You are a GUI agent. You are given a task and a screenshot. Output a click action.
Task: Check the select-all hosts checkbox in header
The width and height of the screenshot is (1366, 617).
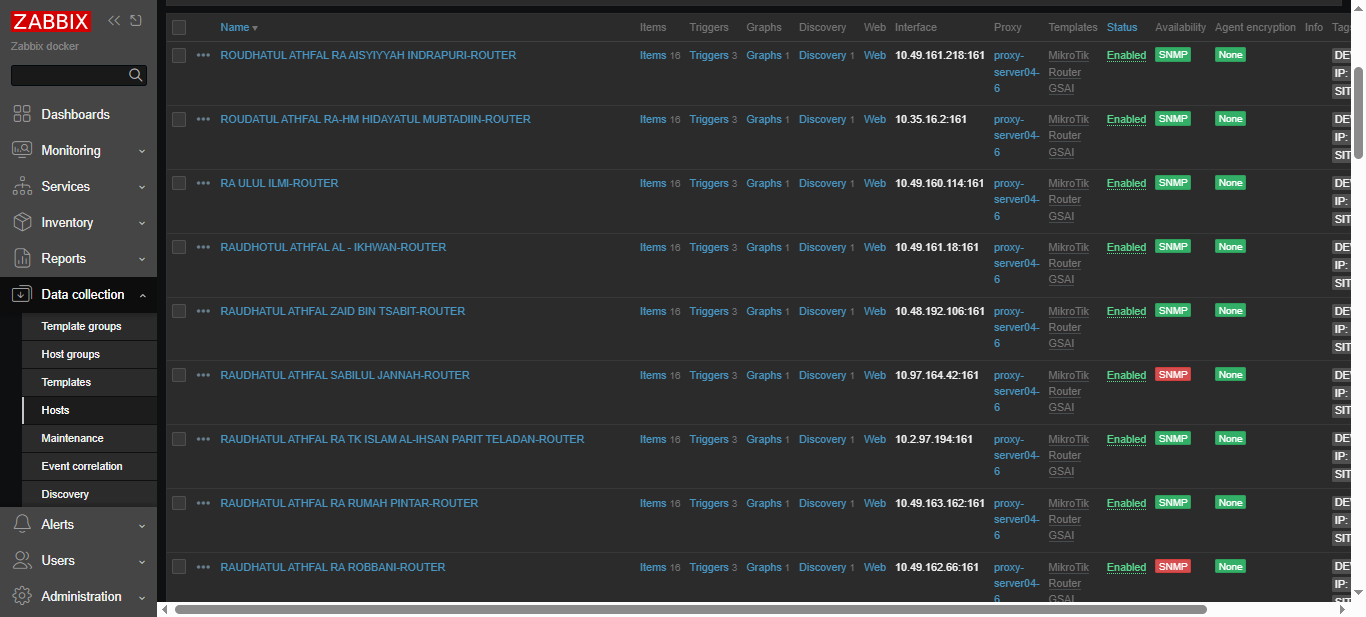pos(179,27)
